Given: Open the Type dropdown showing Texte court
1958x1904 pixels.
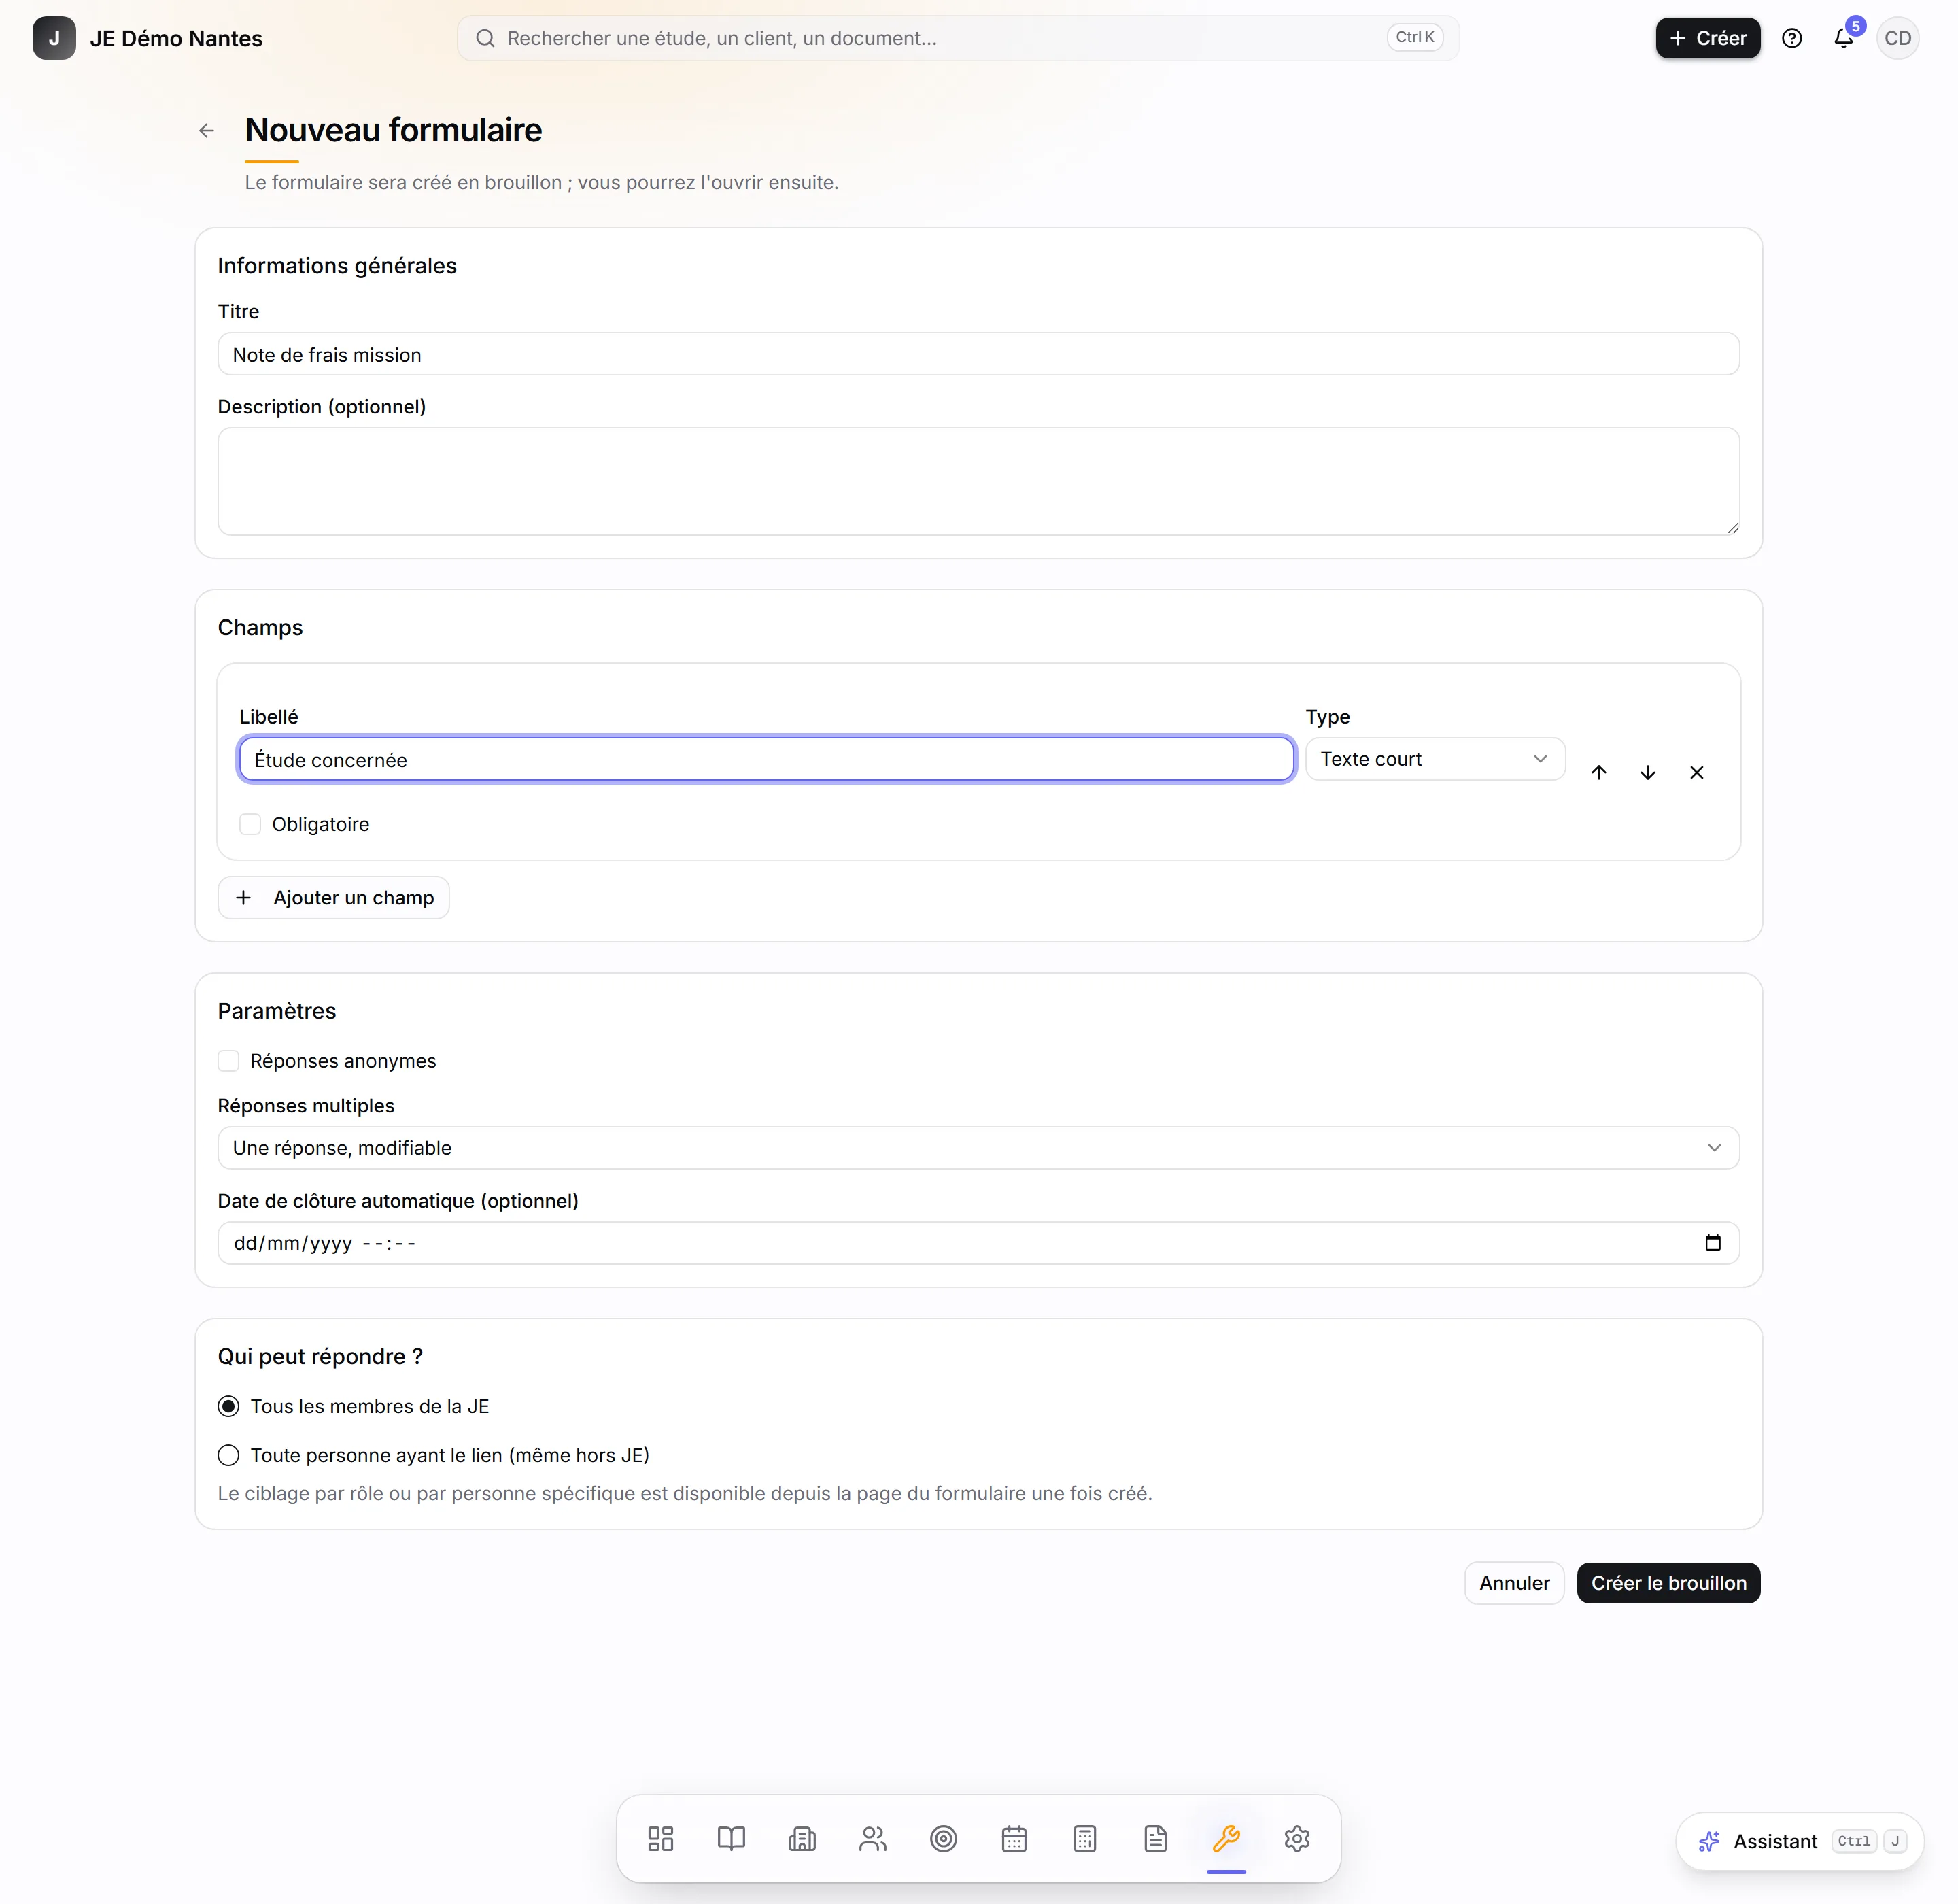Looking at the screenshot, I should point(1435,759).
